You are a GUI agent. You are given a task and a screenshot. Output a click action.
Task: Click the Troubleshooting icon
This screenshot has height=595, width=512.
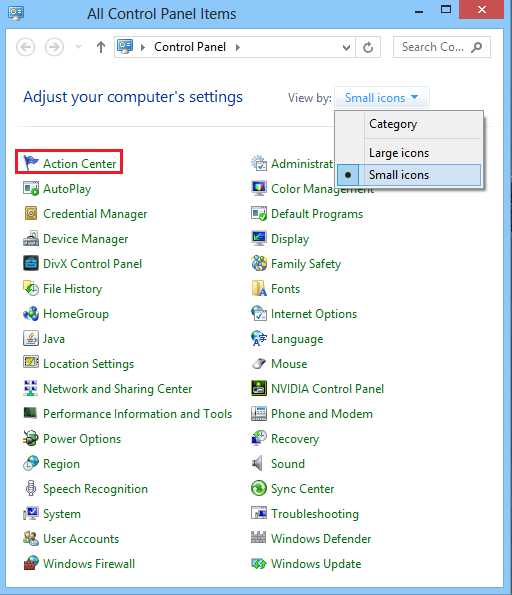[259, 513]
